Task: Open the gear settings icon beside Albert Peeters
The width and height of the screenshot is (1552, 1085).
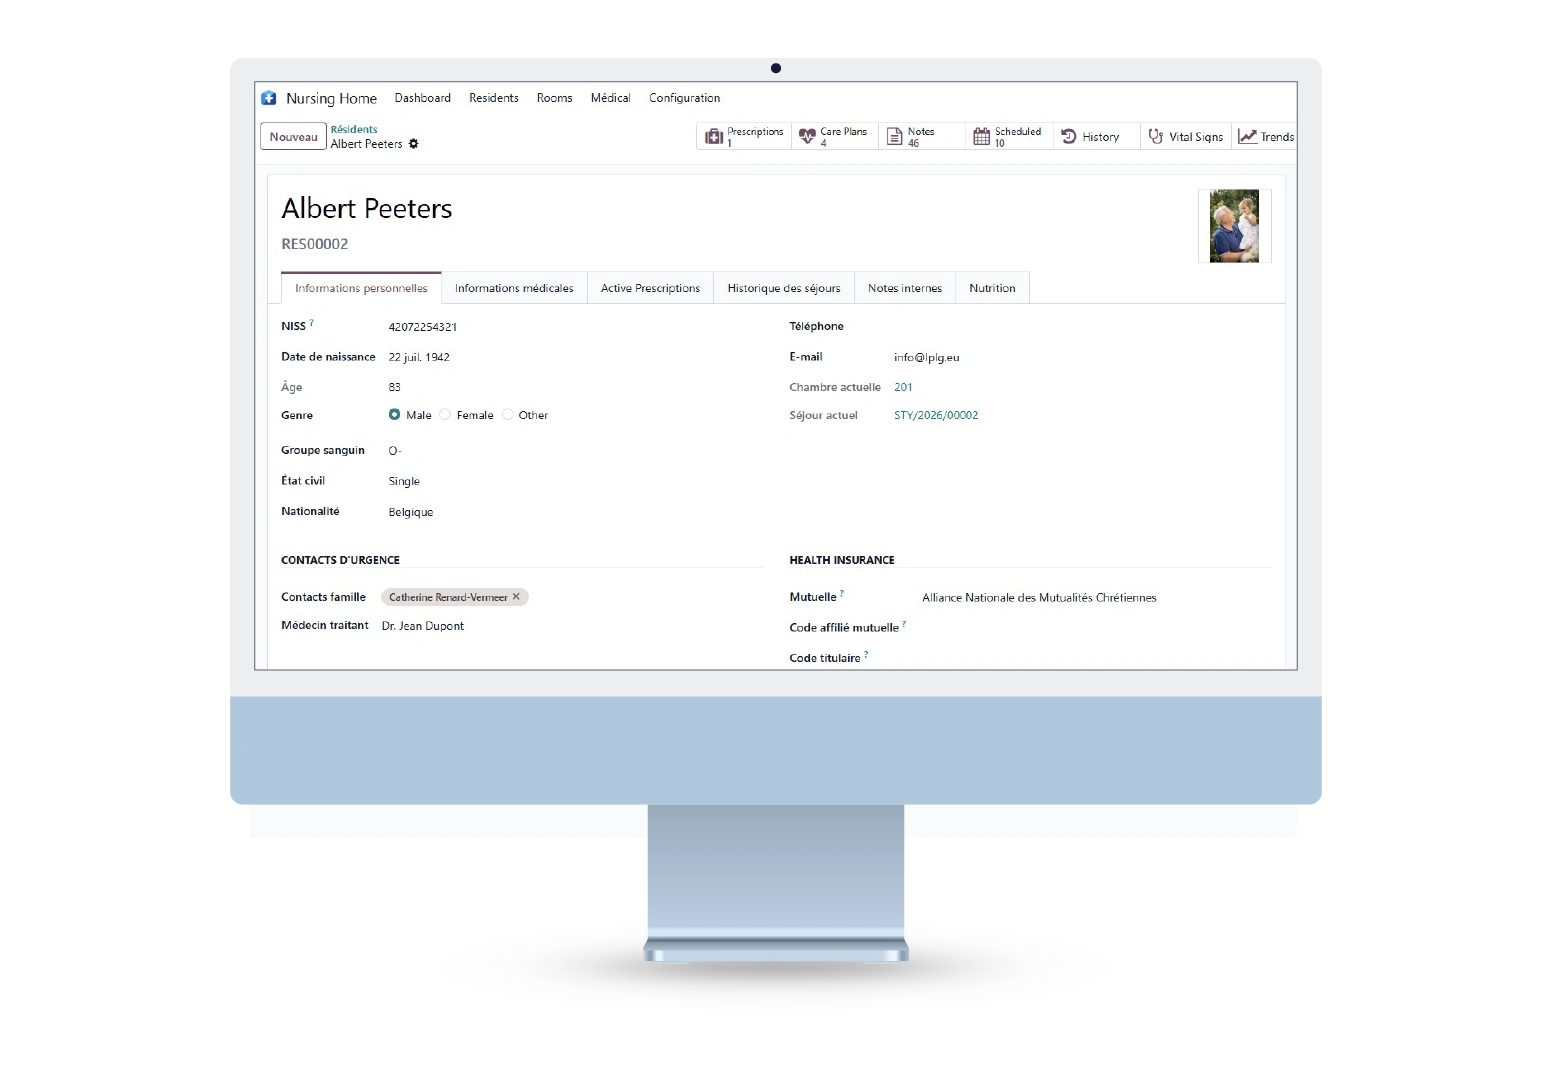Action: click(414, 144)
